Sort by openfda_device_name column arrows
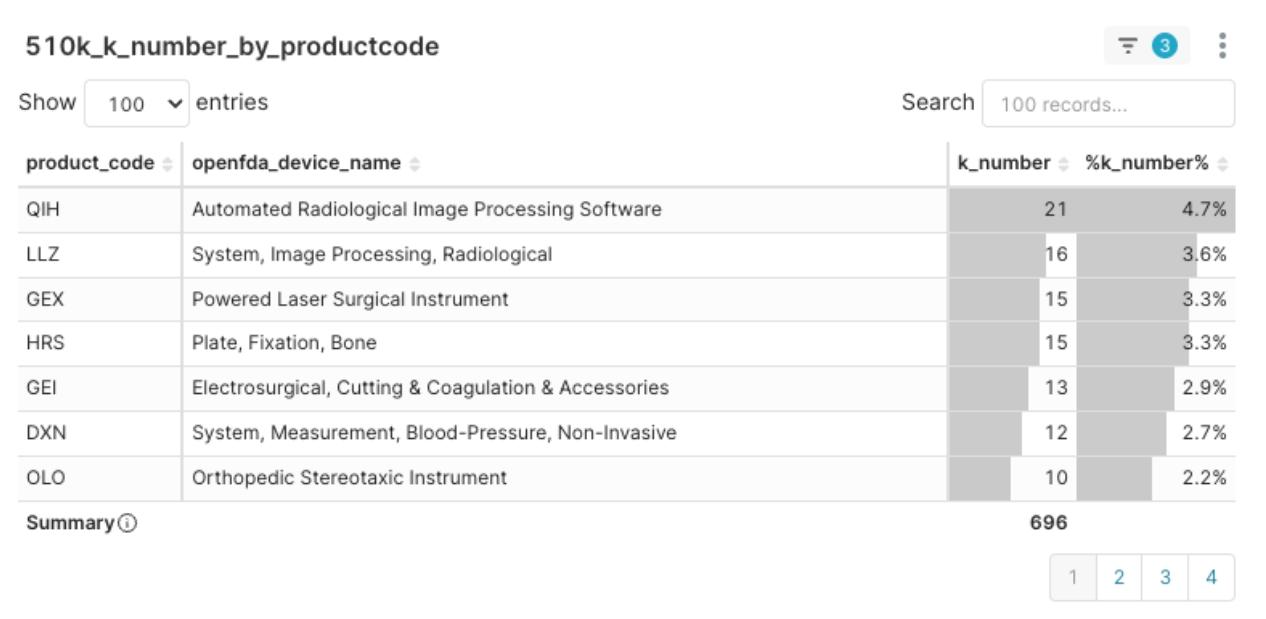1266x619 pixels. click(415, 164)
